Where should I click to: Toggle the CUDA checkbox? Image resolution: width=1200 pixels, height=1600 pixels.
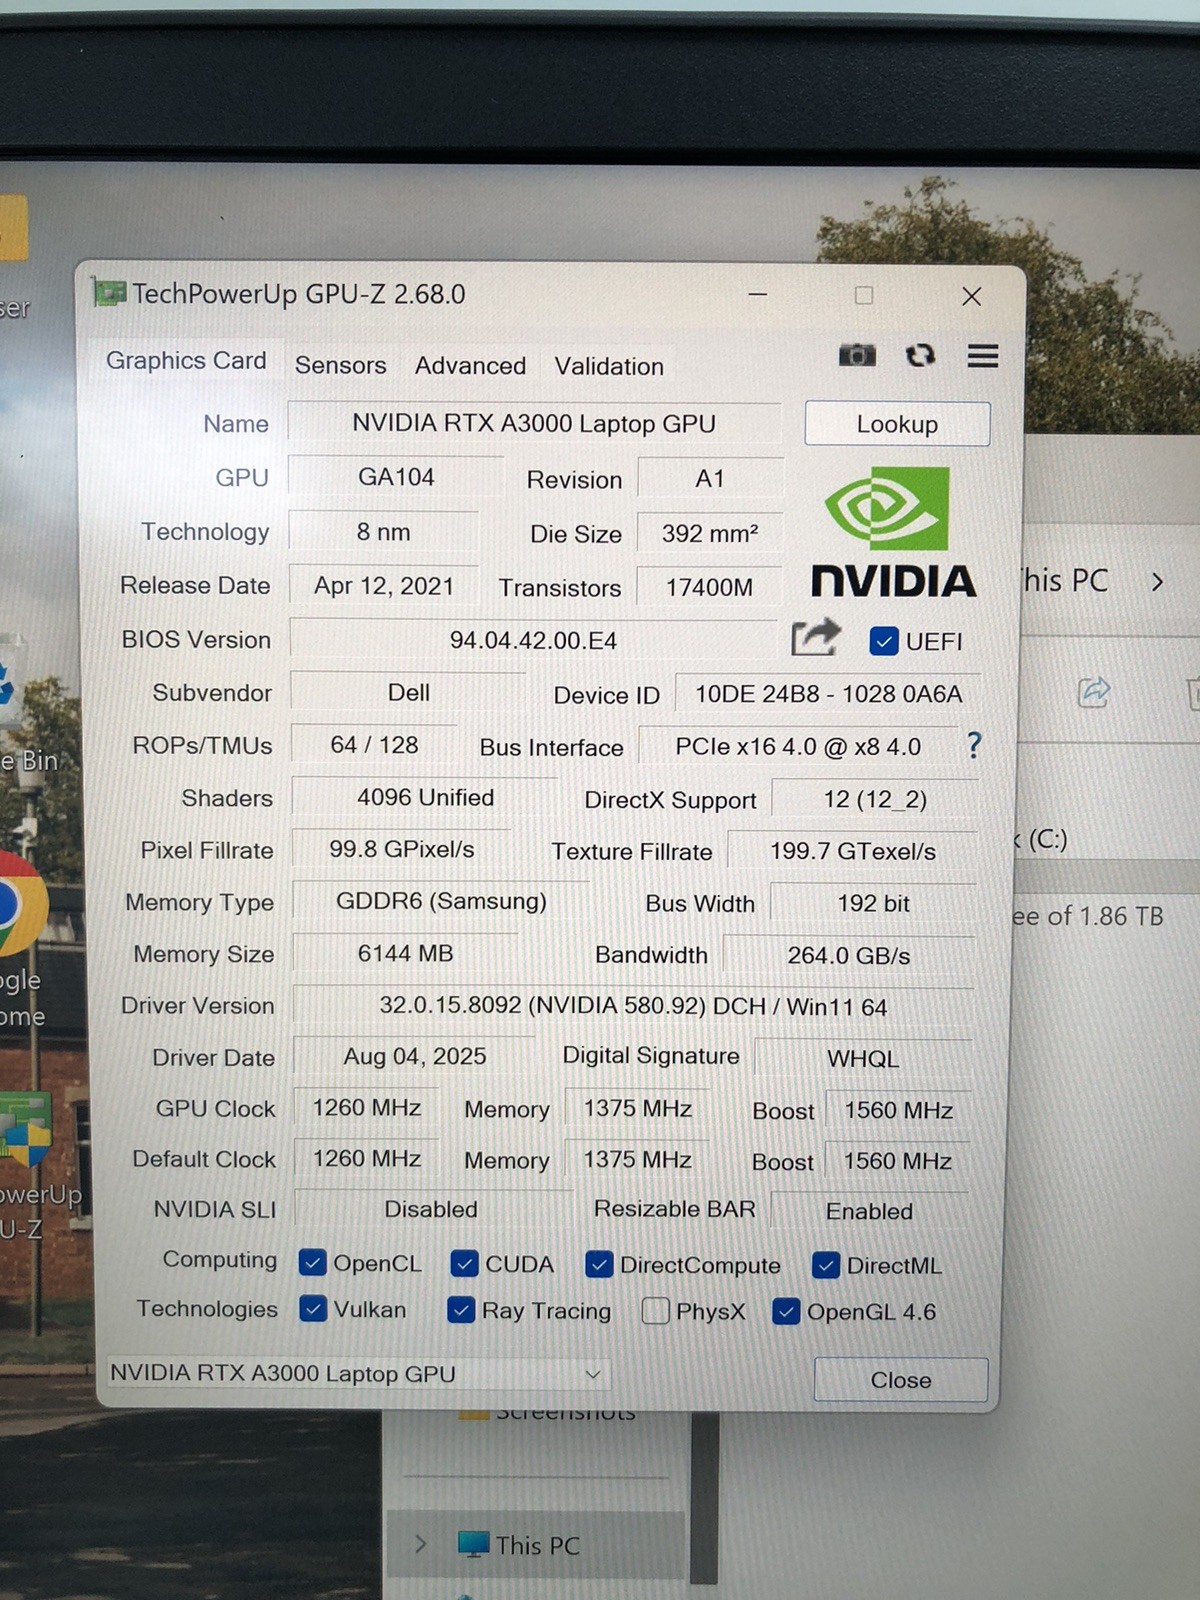tap(464, 1264)
